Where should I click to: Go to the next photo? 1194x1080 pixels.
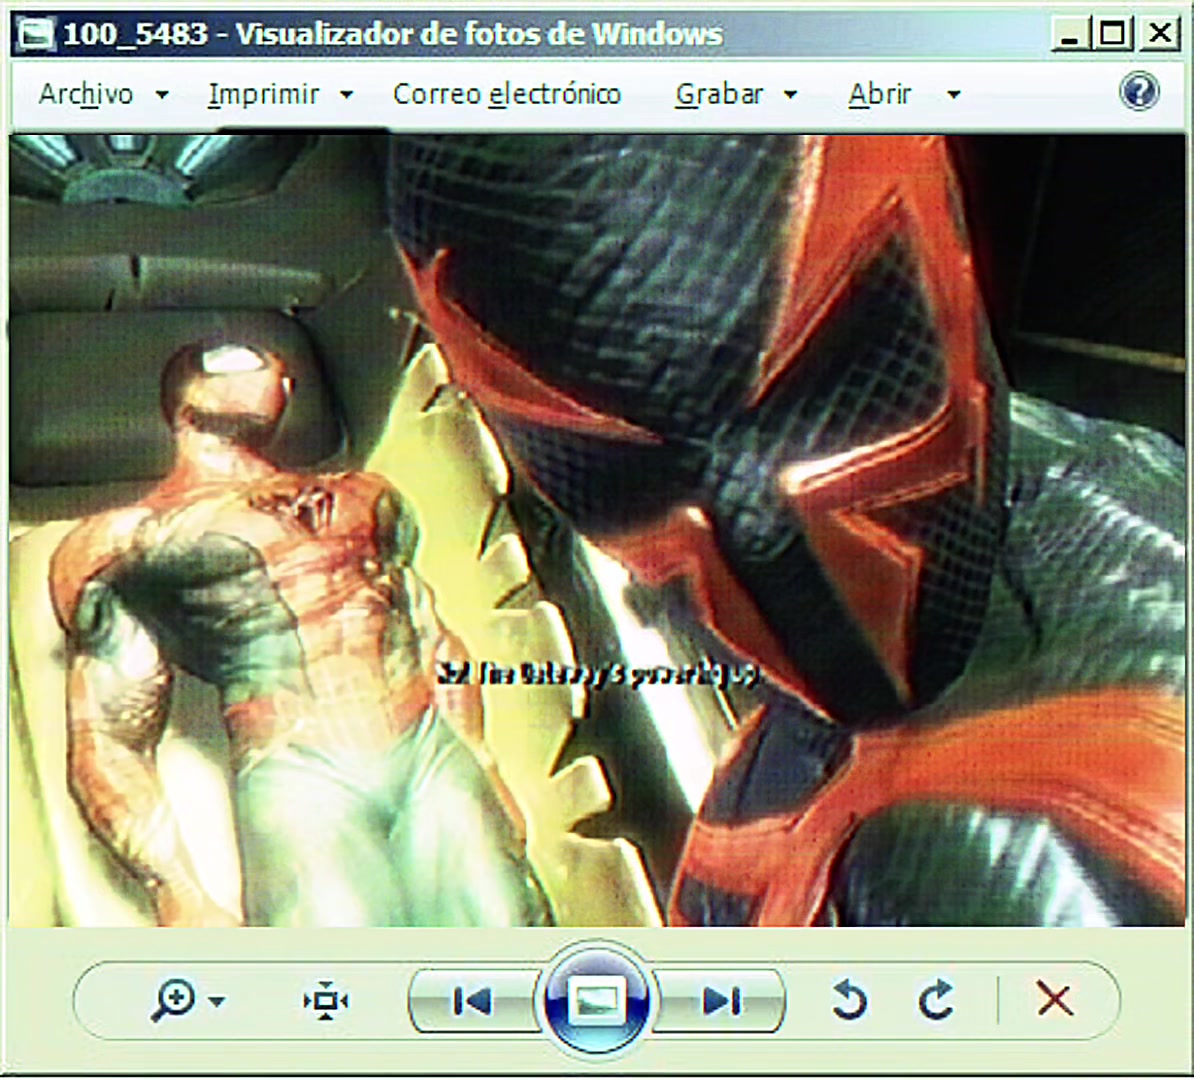coord(719,1001)
